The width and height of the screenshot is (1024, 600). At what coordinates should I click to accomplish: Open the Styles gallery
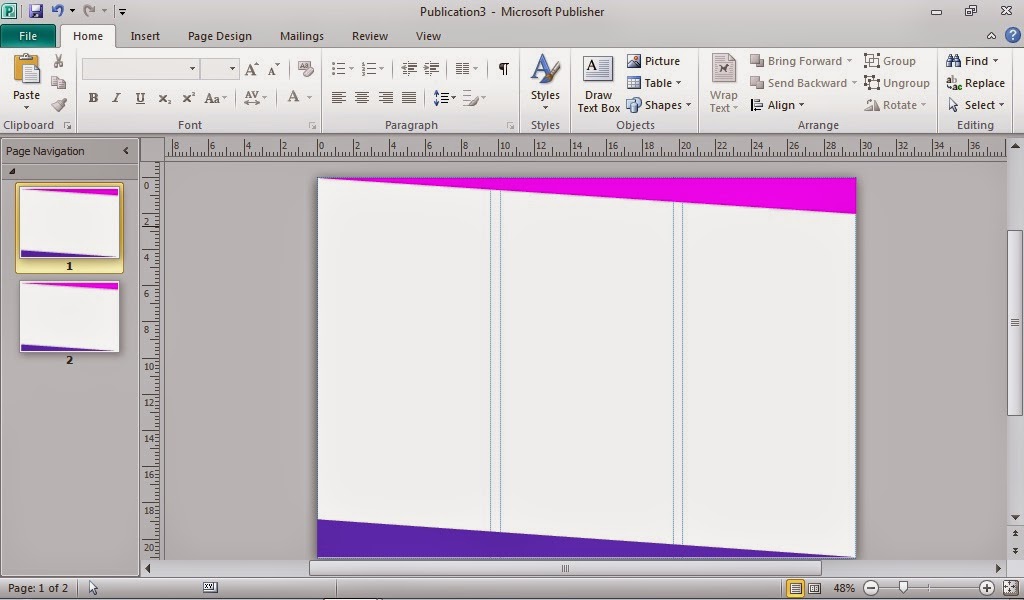pos(545,82)
